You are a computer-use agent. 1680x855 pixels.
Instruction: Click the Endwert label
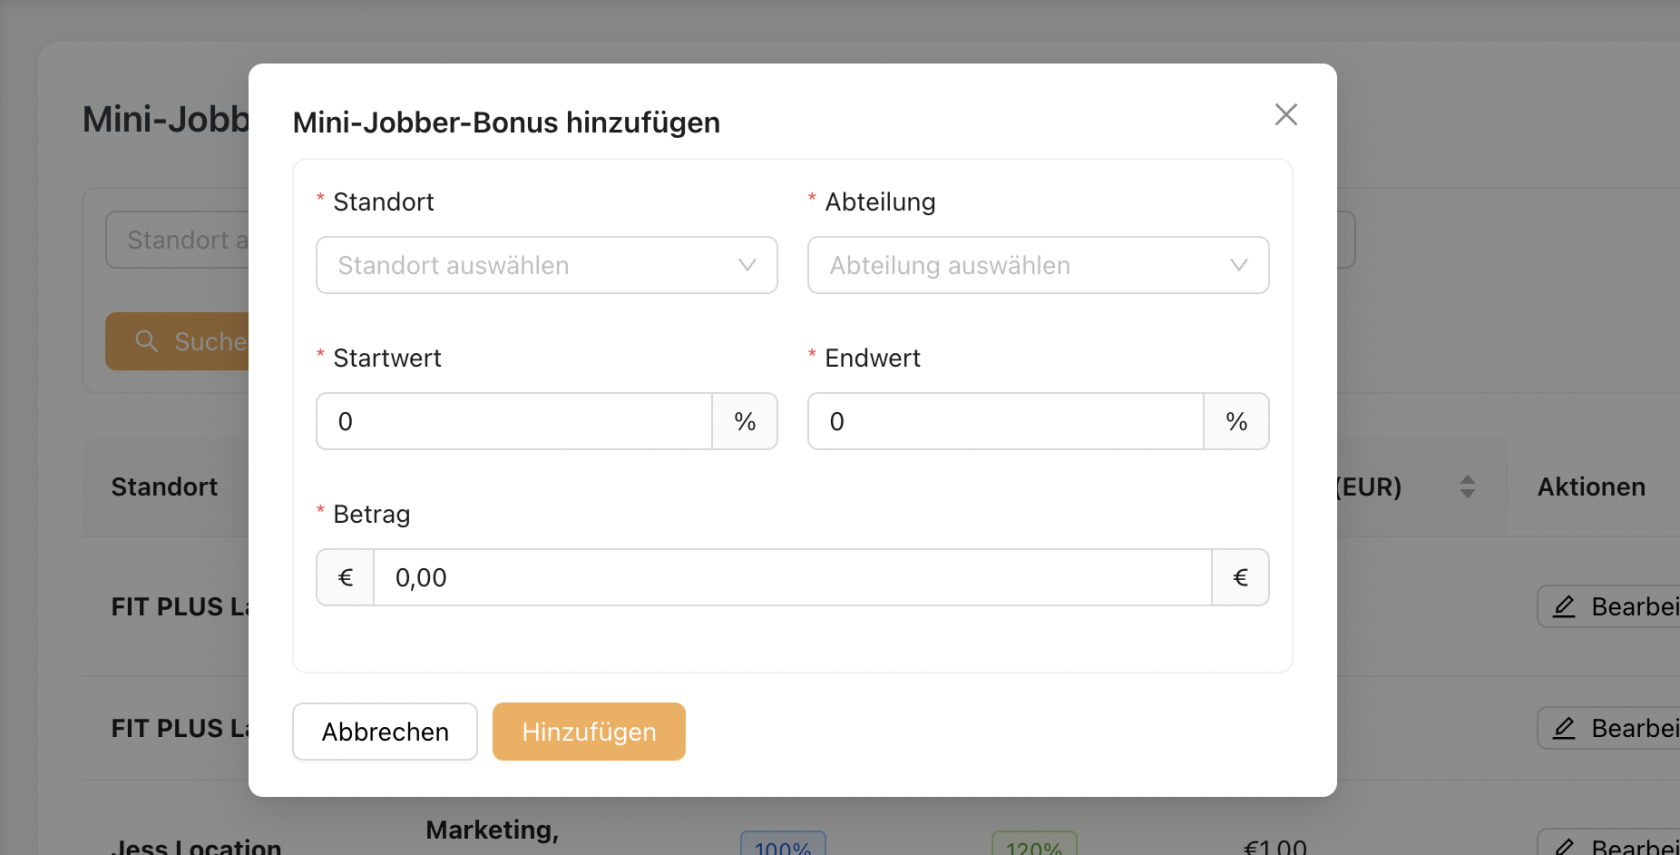(x=872, y=358)
